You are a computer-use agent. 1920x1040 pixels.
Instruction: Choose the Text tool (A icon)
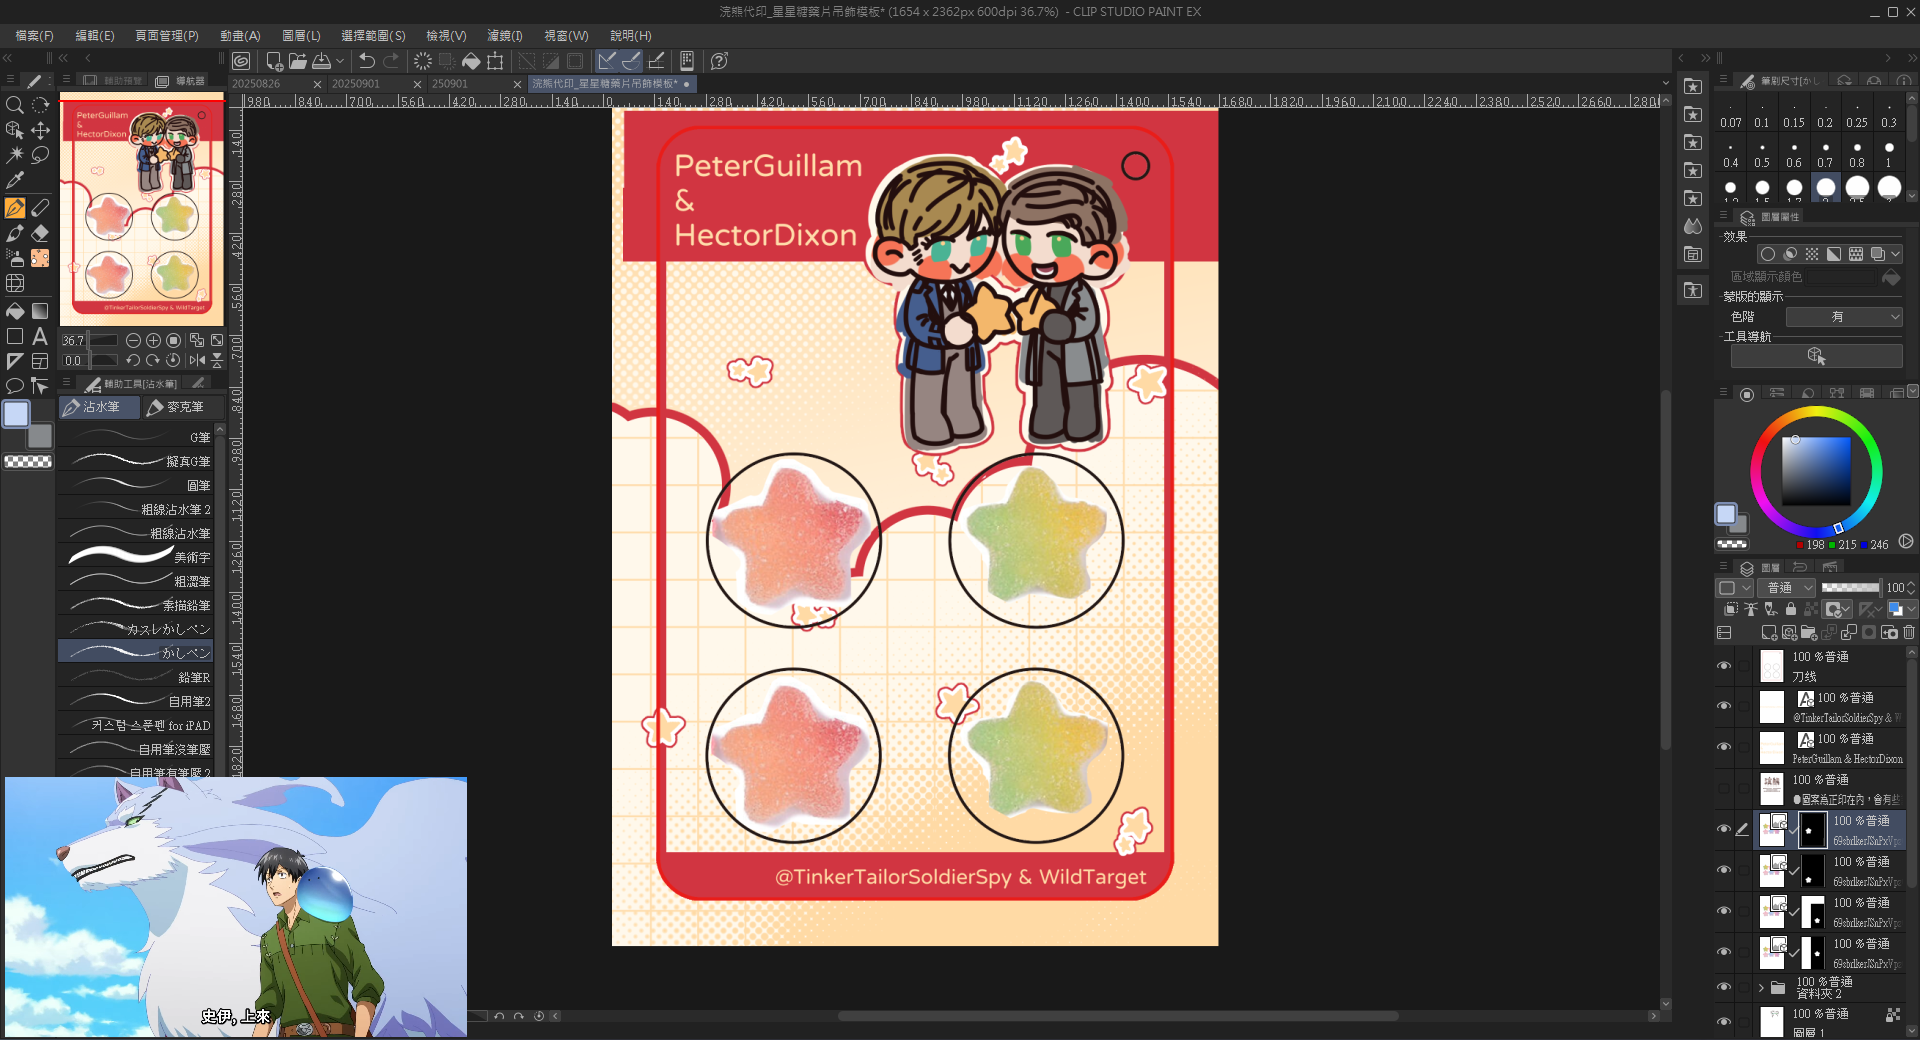tap(40, 337)
